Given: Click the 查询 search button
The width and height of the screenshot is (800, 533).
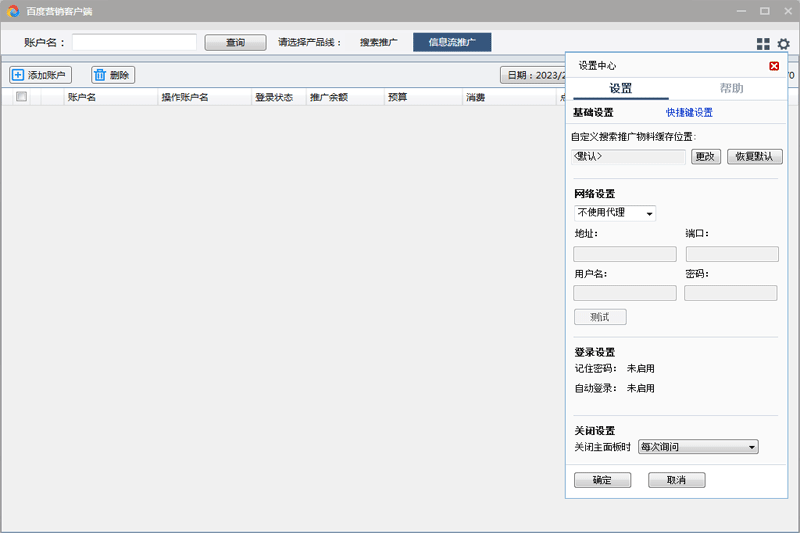Looking at the screenshot, I should pos(235,43).
